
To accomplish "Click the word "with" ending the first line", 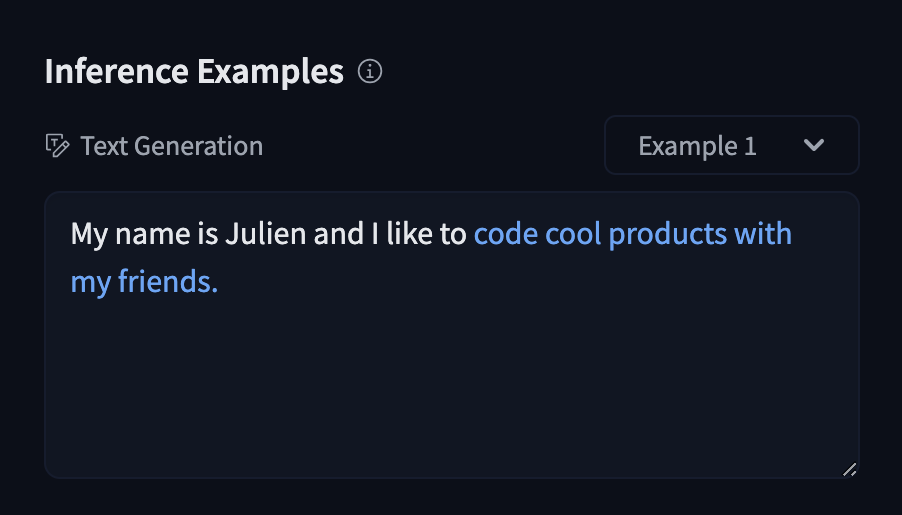I will click(x=763, y=234).
